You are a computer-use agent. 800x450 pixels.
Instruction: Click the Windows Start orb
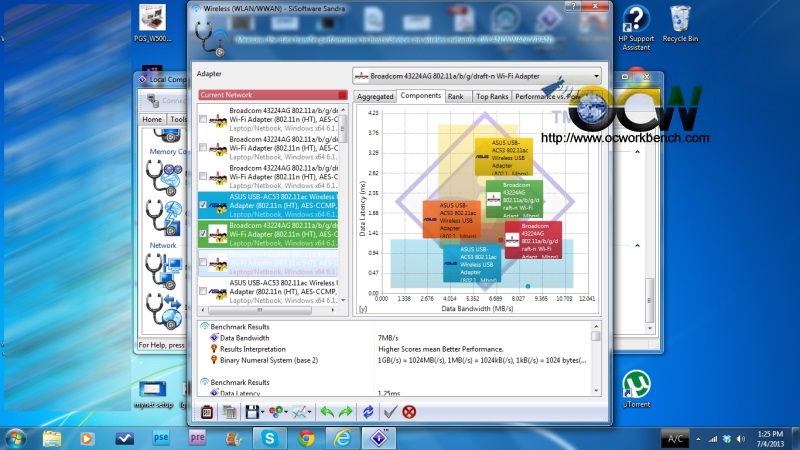click(x=15, y=438)
